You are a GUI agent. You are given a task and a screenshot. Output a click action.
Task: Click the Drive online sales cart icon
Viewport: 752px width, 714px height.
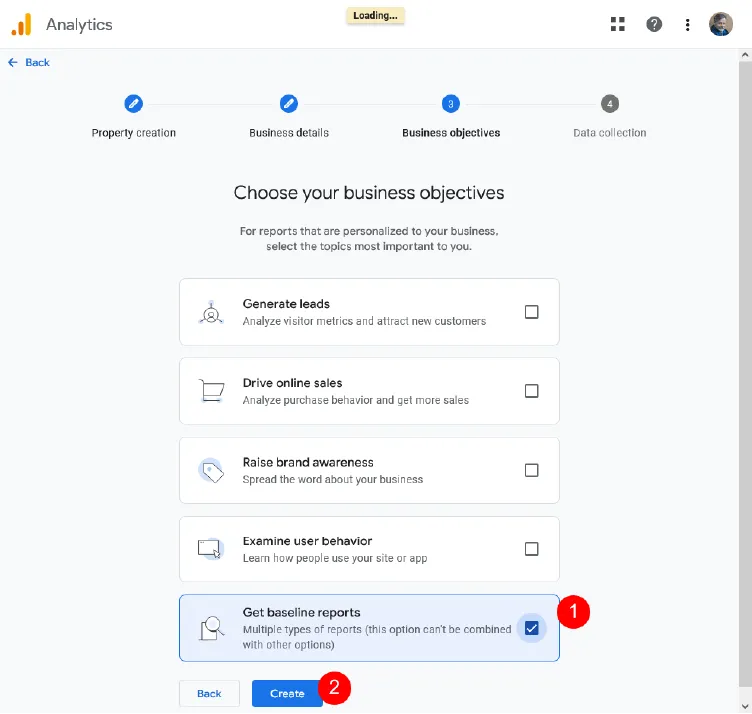pos(210,391)
